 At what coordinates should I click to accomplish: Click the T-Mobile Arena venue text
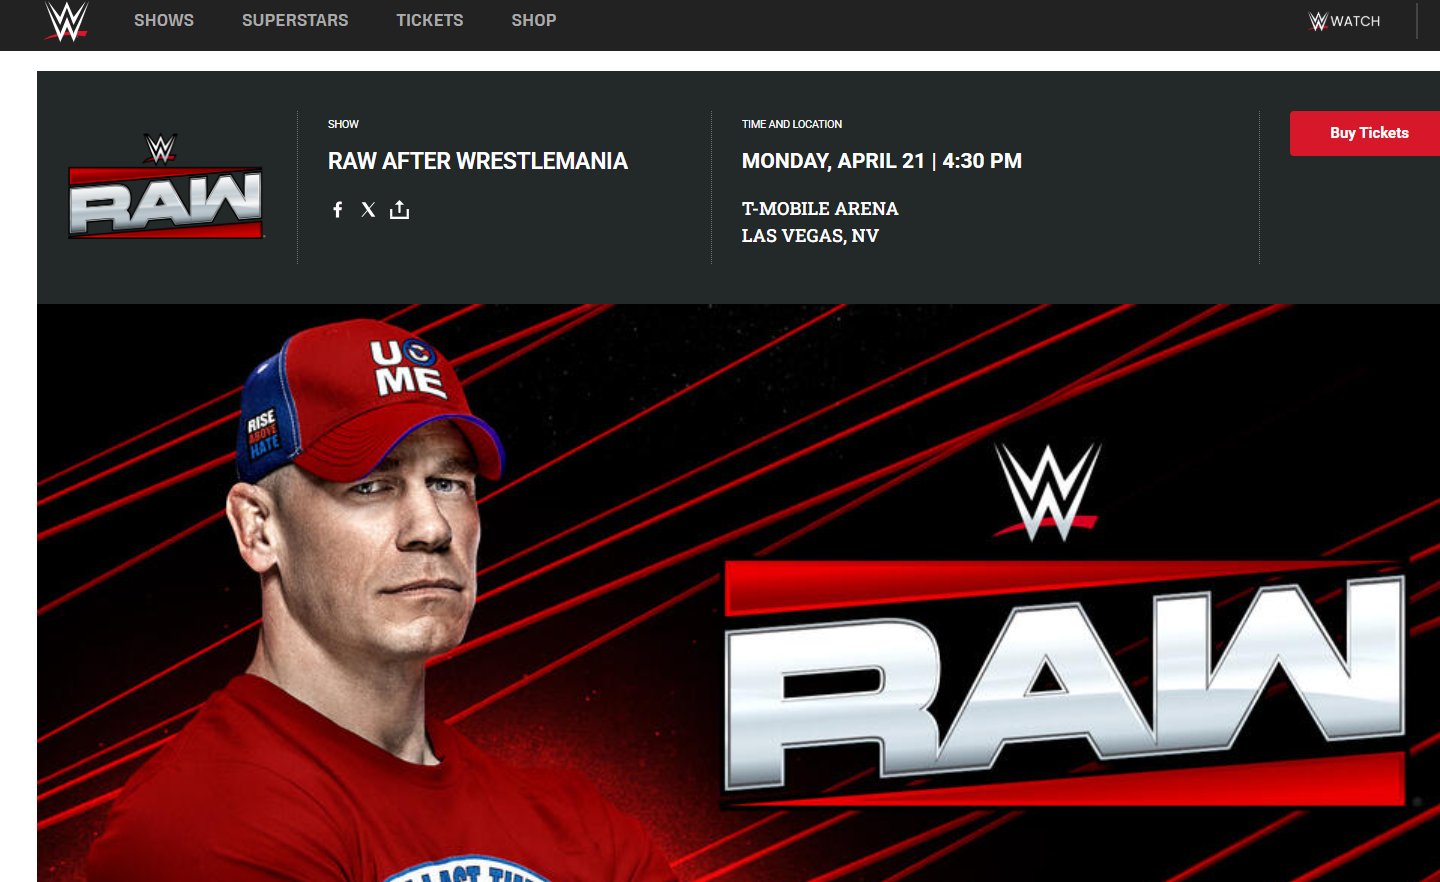[820, 208]
